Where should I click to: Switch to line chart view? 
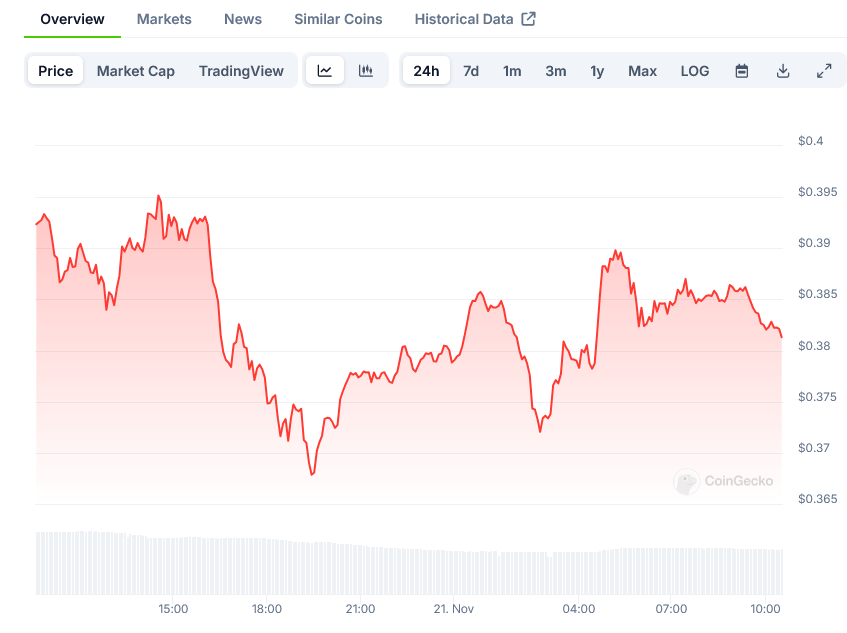tap(325, 71)
